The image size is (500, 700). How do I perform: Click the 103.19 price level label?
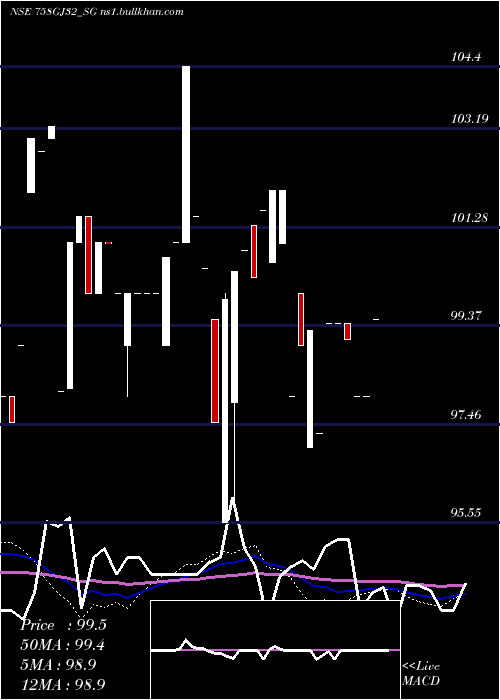pyautogui.click(x=469, y=119)
